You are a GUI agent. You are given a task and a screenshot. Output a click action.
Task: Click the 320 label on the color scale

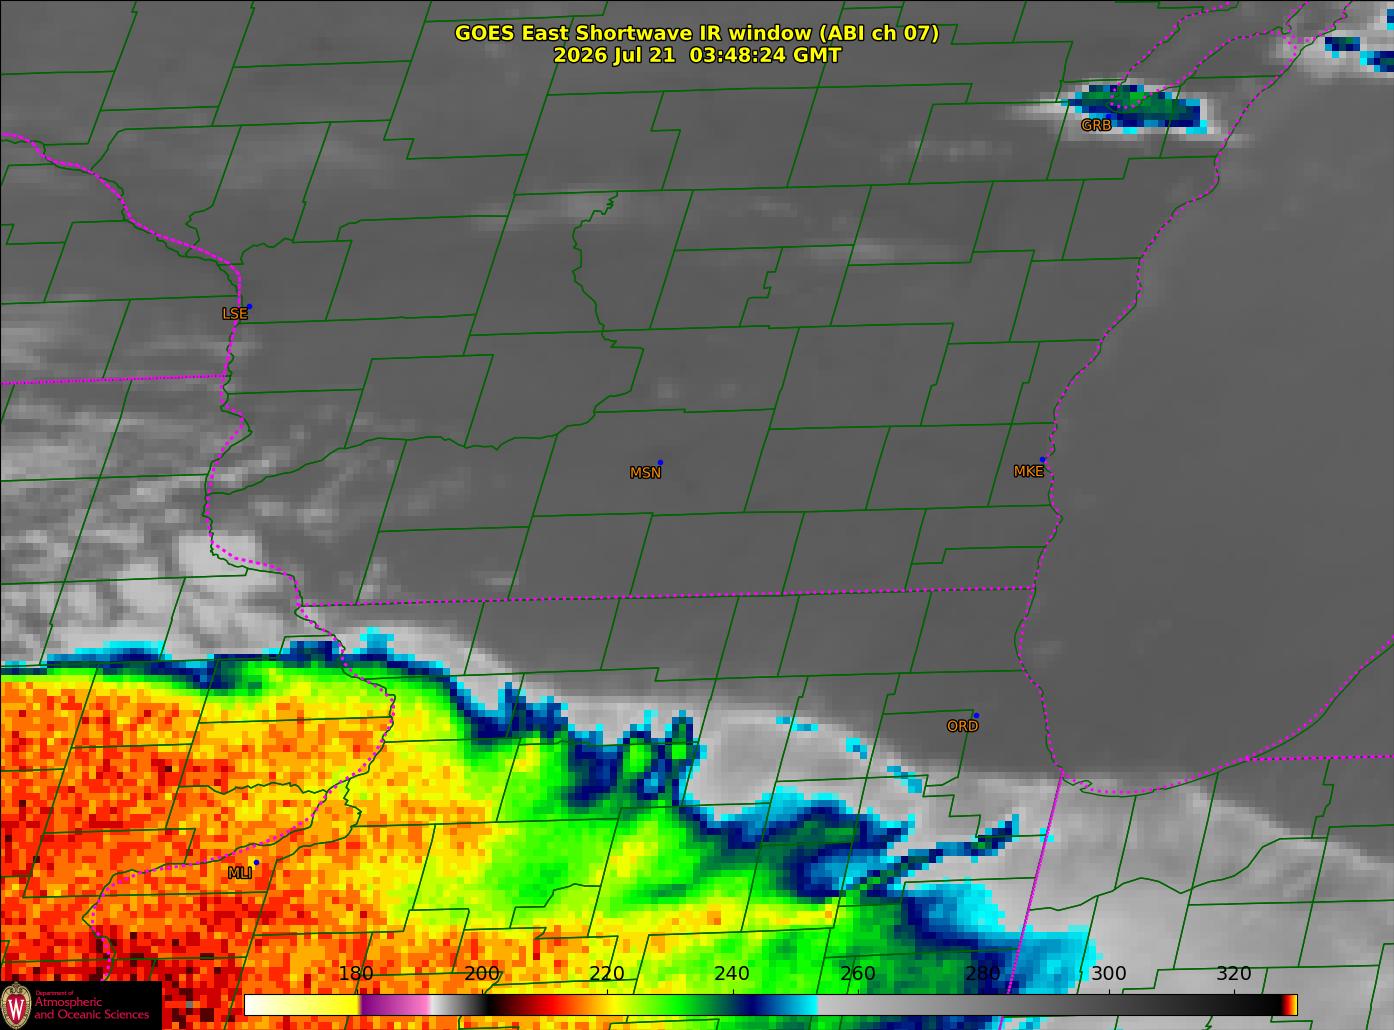(x=1234, y=974)
